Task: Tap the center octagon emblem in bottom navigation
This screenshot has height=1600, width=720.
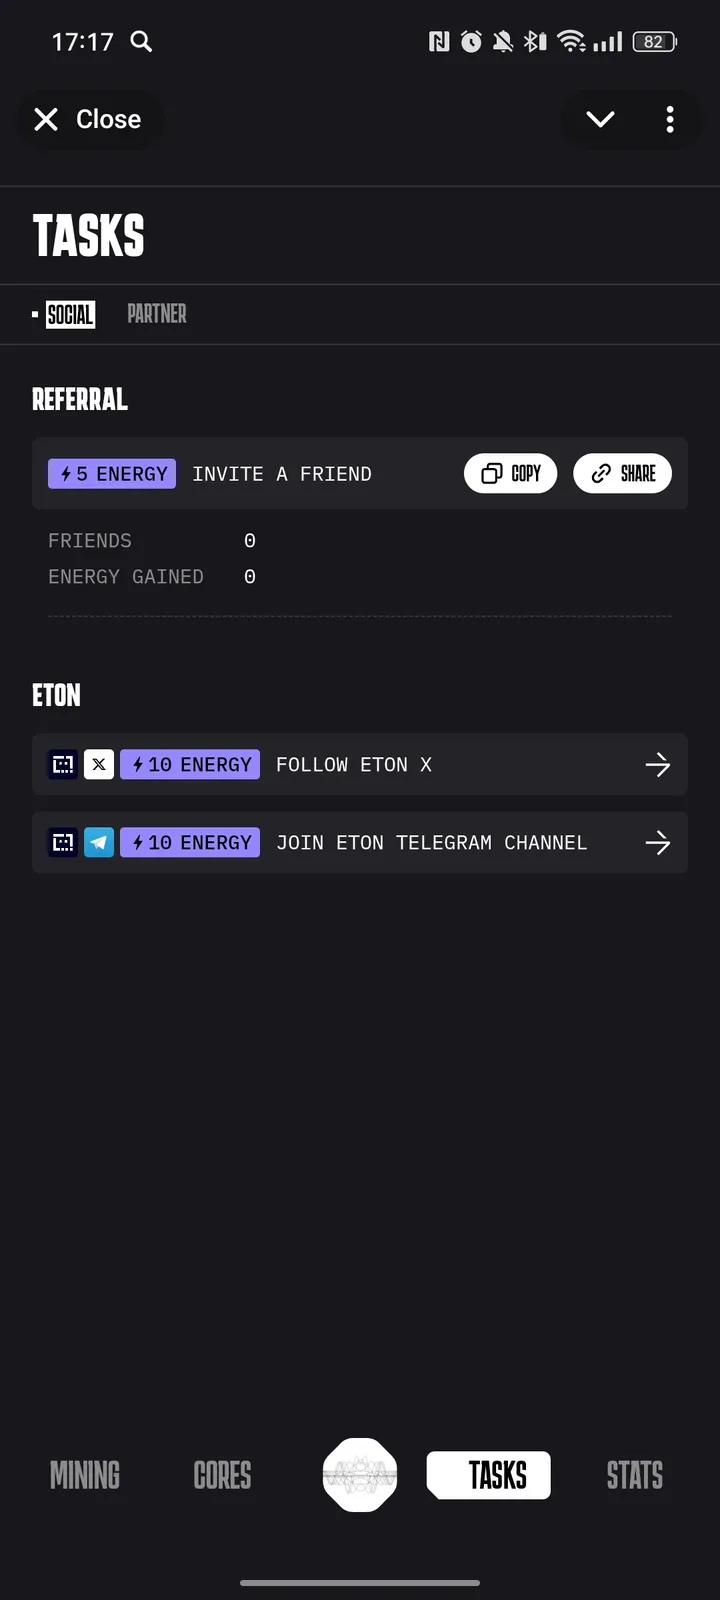Action: 360,1475
